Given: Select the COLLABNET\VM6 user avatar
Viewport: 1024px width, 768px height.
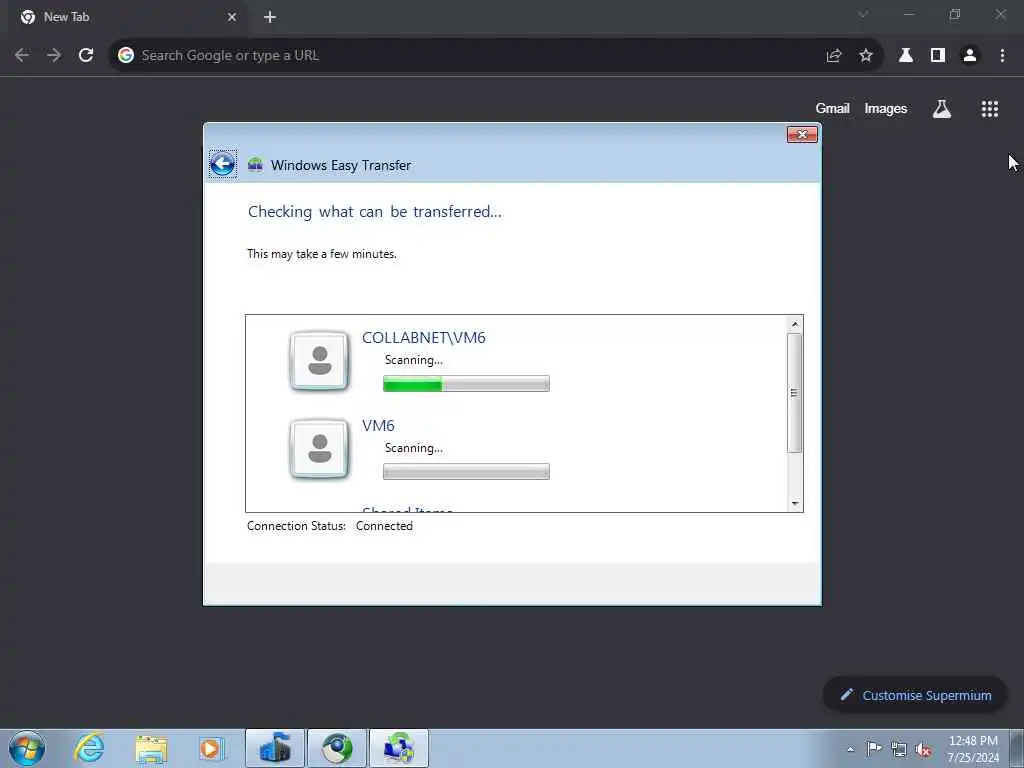Looking at the screenshot, I should click(319, 360).
